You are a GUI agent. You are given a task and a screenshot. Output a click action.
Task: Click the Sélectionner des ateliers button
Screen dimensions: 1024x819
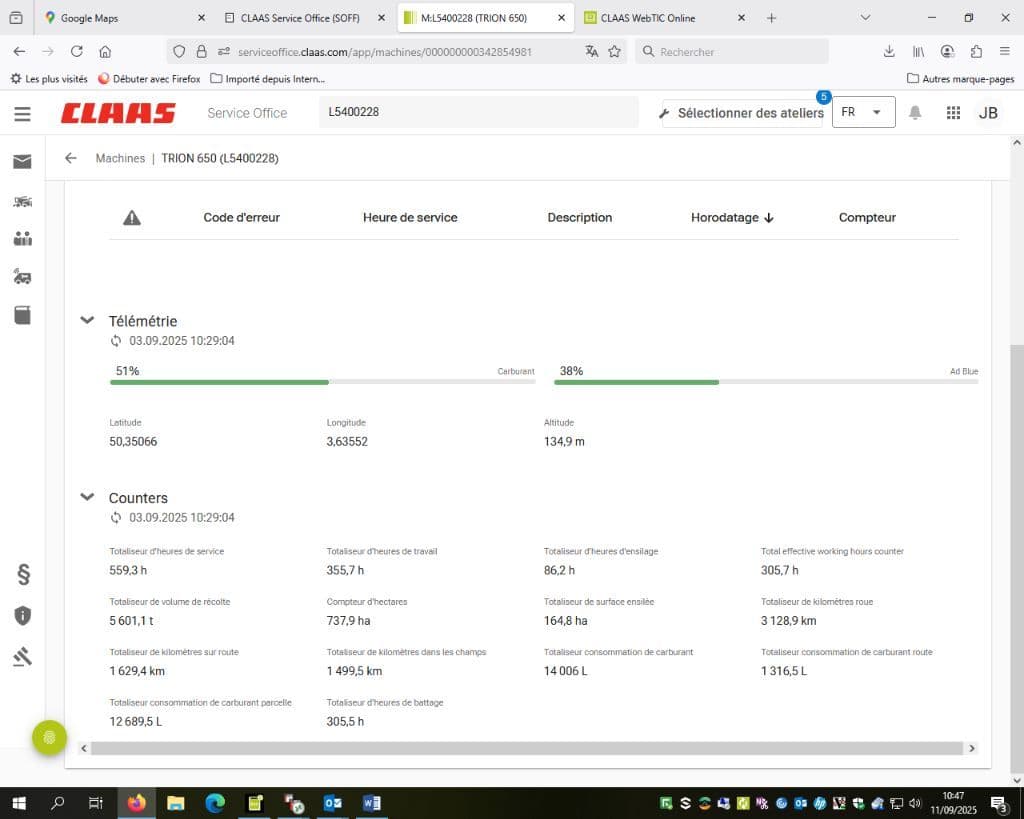[x=742, y=113]
